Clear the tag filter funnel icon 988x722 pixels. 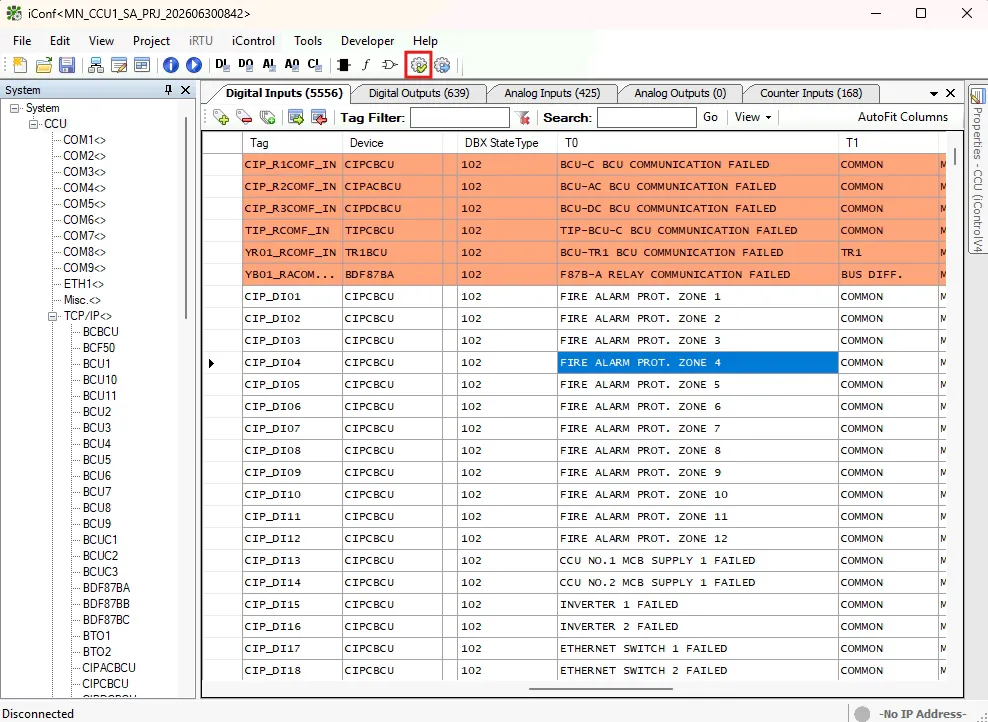tap(522, 117)
